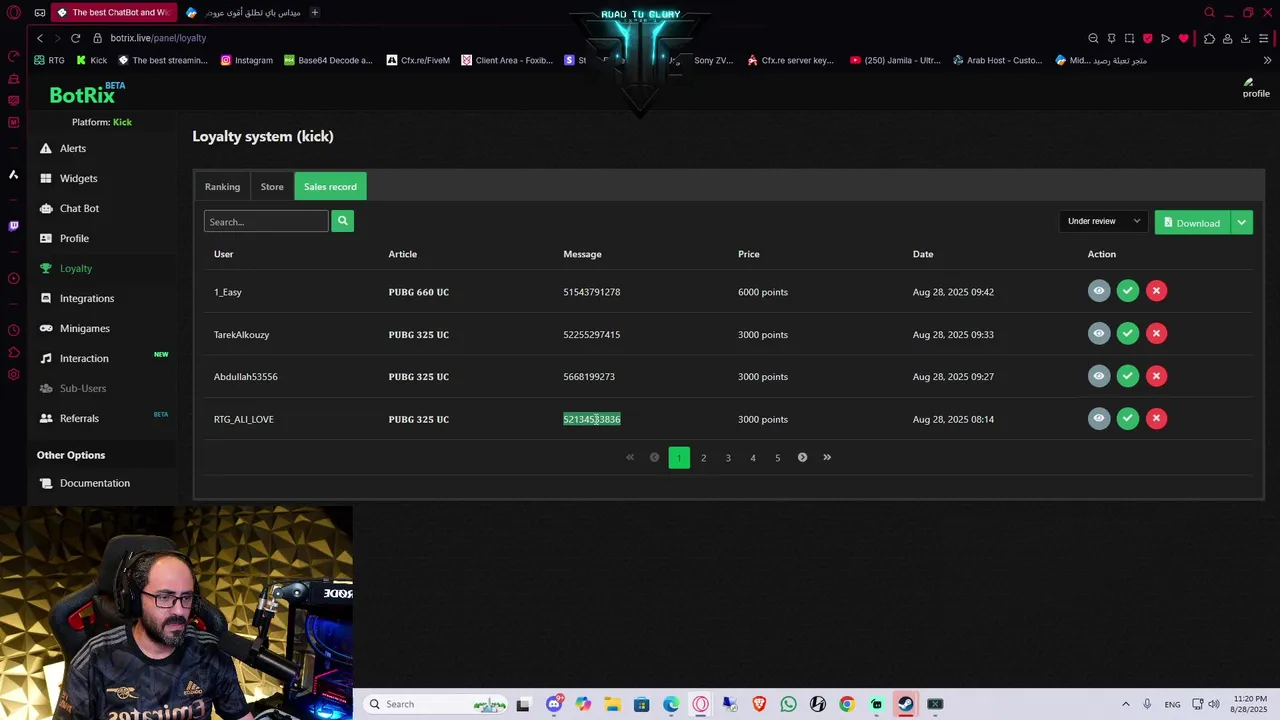
Task: Click the green search magnifier button
Action: click(x=342, y=221)
